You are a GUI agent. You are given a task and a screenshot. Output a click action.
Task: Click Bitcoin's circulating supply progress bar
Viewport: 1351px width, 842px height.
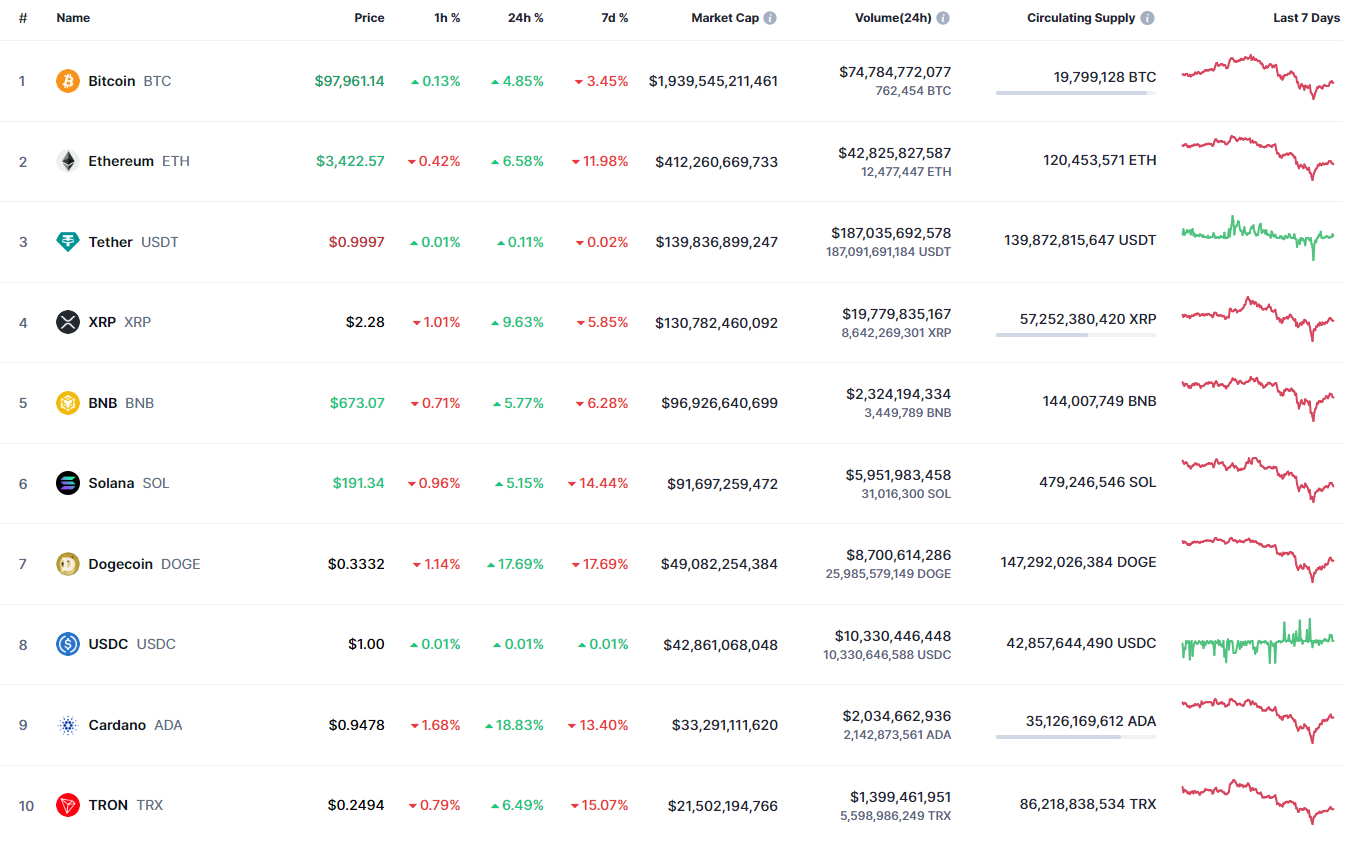pyautogui.click(x=1075, y=93)
